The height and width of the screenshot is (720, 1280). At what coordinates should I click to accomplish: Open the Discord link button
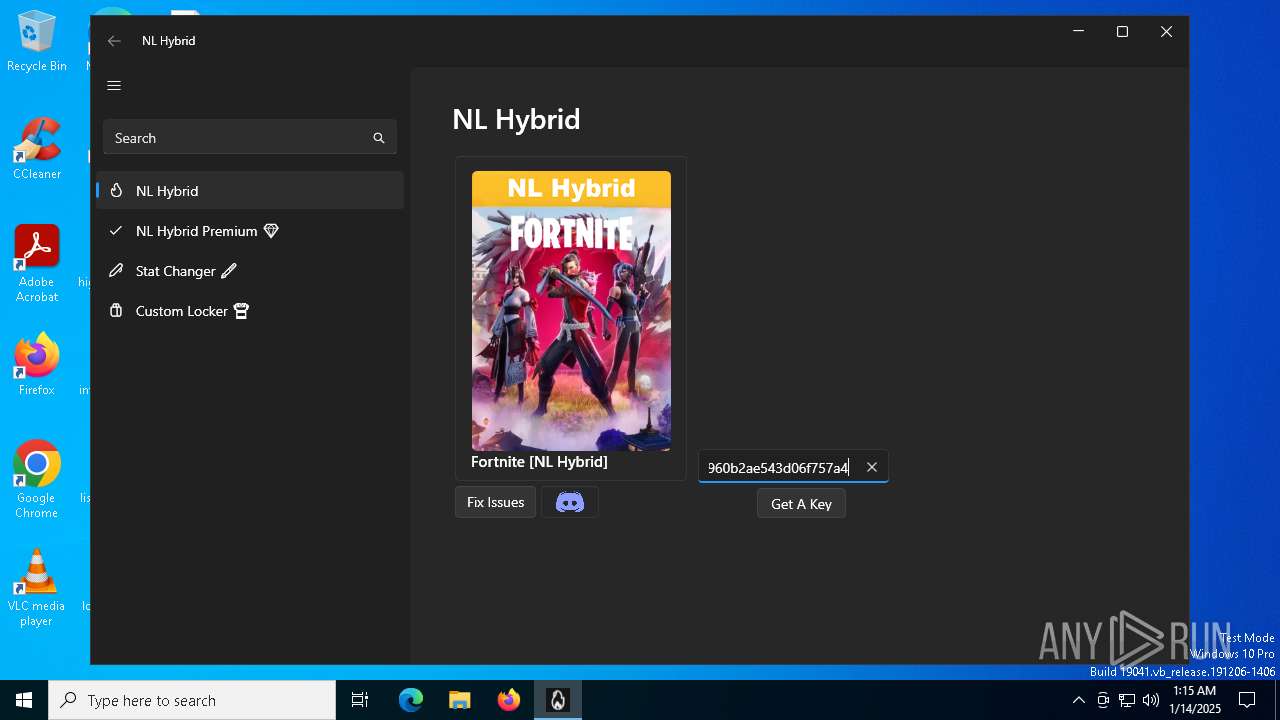(570, 502)
